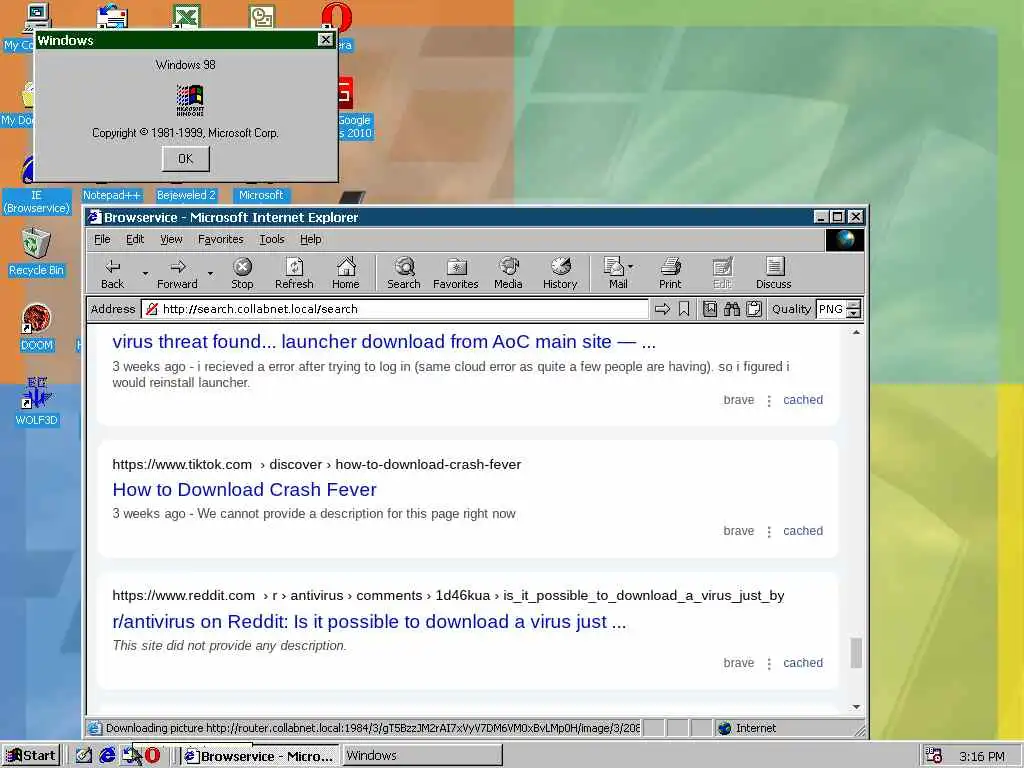The width and height of the screenshot is (1024, 768).
Task: Click the system tray scheduler icon
Action: [x=934, y=756]
